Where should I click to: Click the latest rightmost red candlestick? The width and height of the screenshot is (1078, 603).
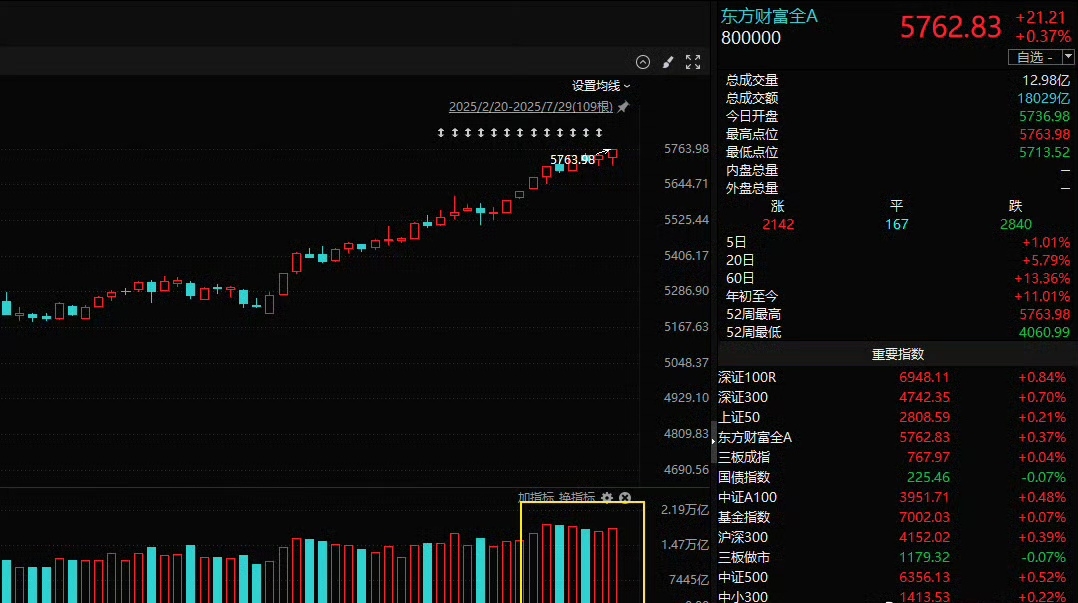tap(613, 156)
